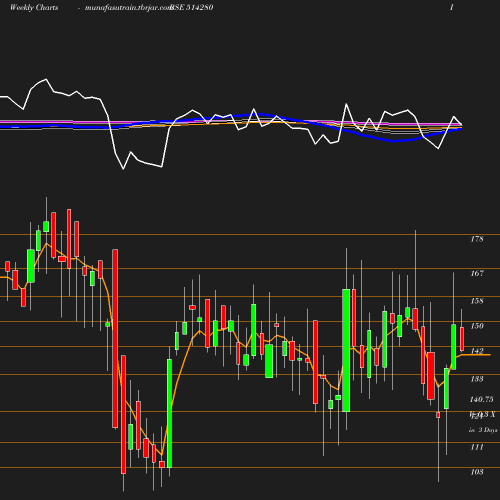Click the 167 price axis label
Screen dimensions: 500x500
pos(477,273)
